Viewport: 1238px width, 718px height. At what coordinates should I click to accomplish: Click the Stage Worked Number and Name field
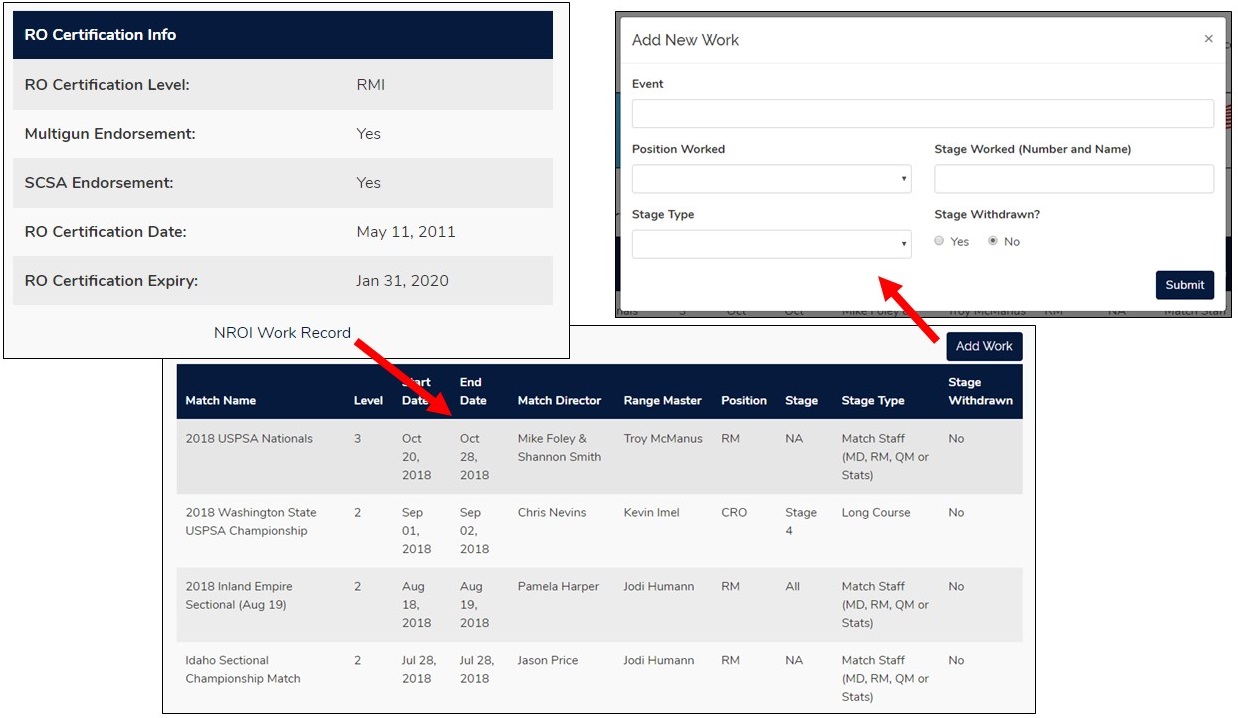1073,178
